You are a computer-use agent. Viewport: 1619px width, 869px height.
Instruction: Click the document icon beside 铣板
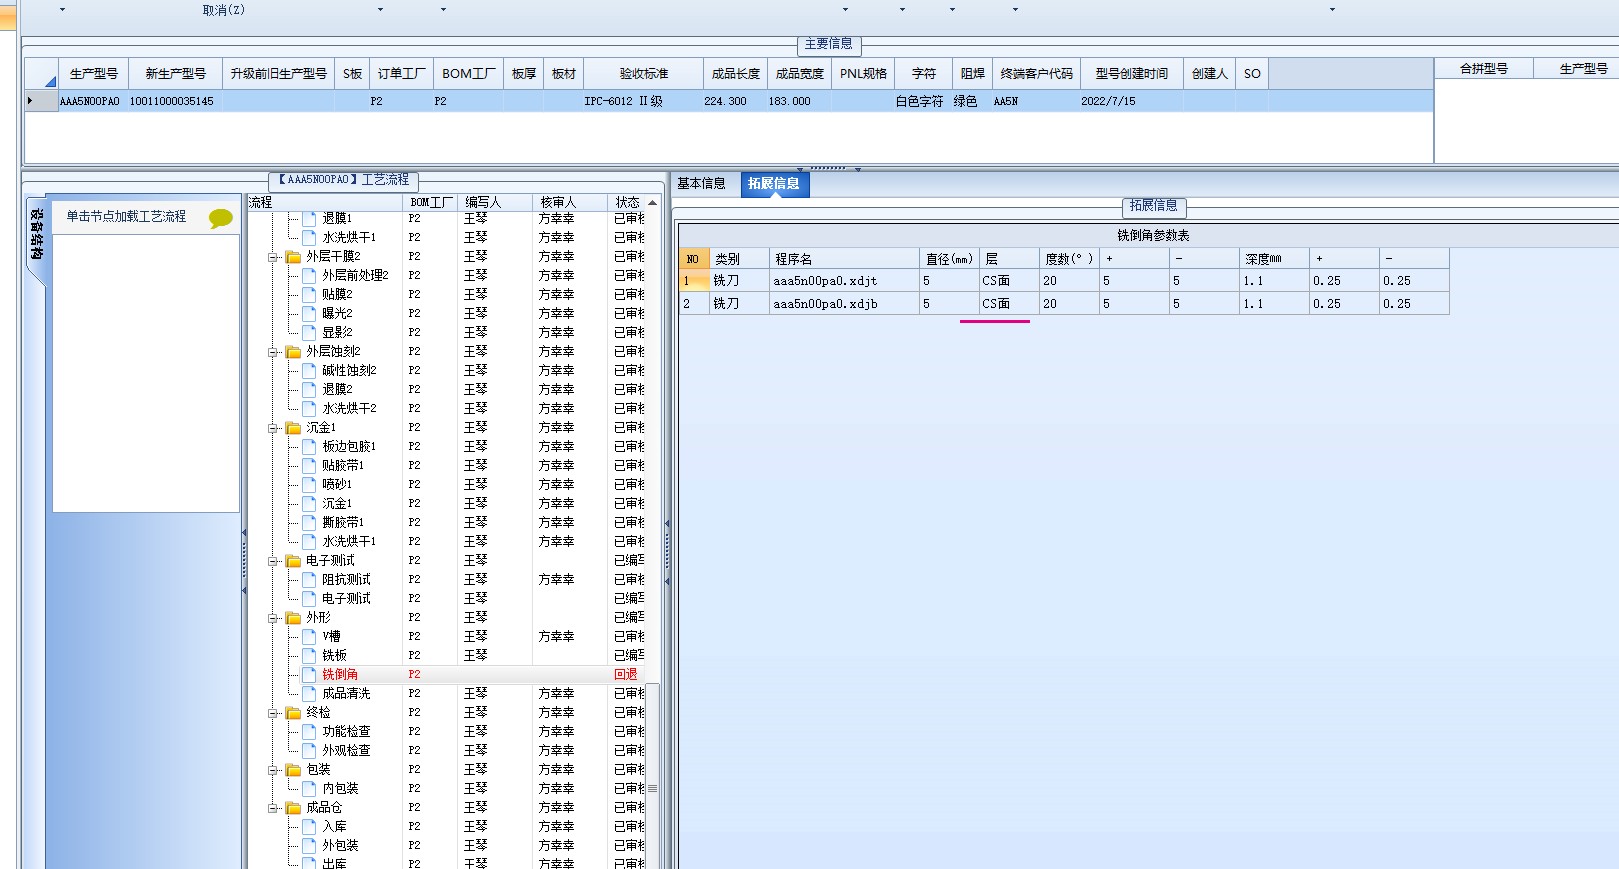click(309, 655)
